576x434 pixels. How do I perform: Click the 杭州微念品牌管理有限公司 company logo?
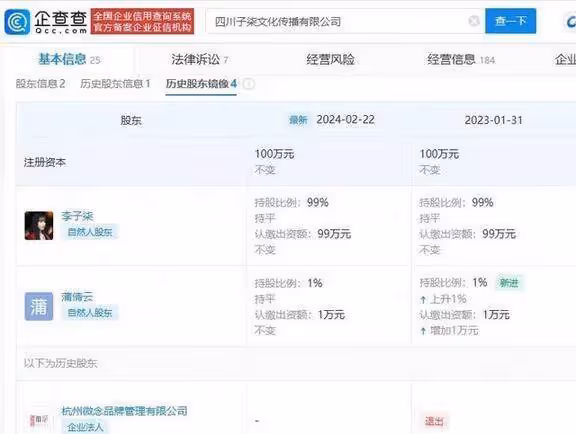(x=39, y=419)
